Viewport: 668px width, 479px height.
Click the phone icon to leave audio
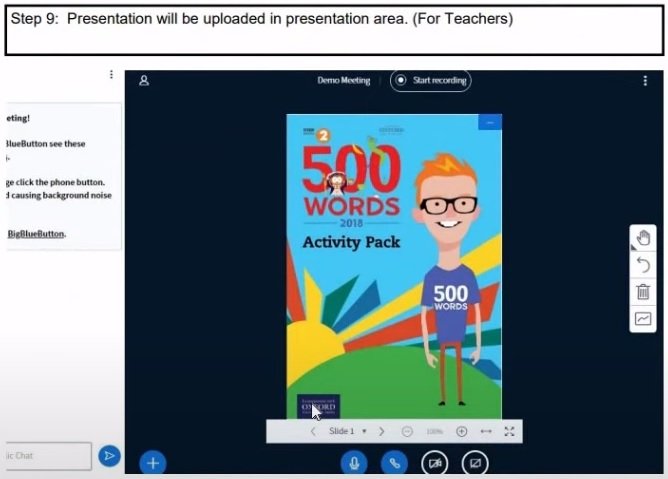394,462
